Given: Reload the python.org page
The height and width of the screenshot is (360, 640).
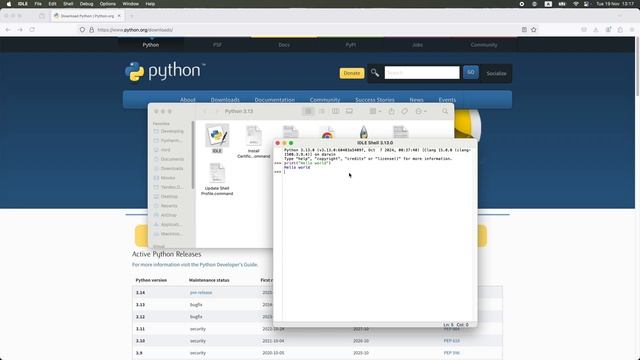Looking at the screenshot, I should pyautogui.click(x=32, y=30).
